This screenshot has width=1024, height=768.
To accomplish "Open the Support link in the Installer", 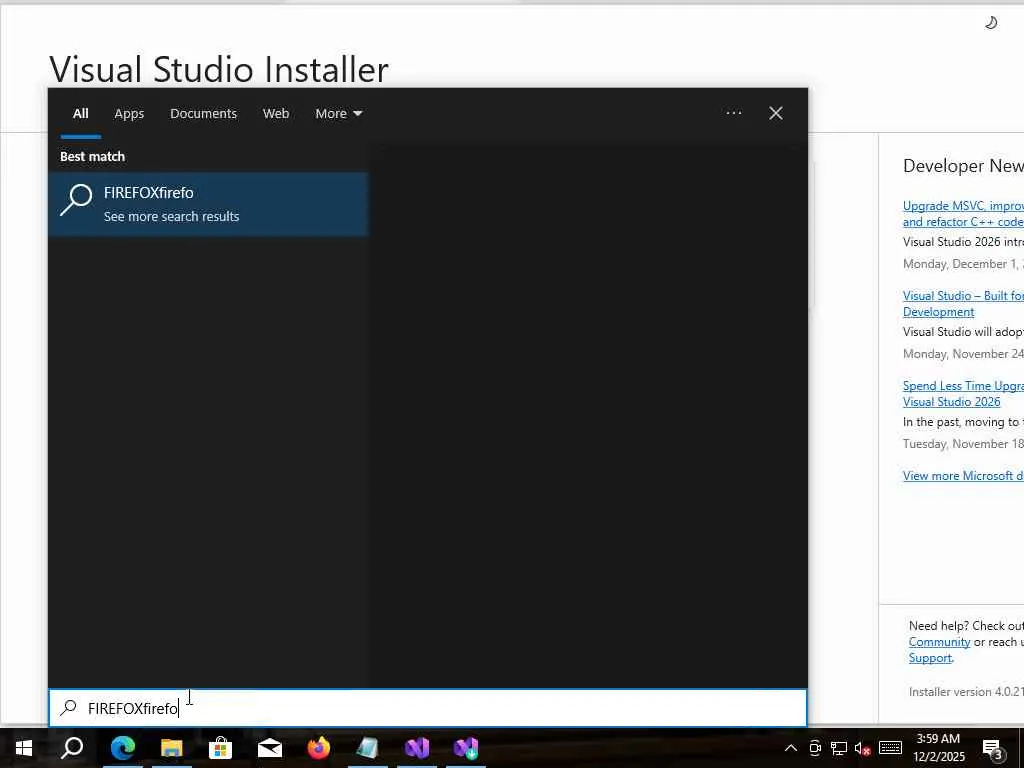I will click(930, 658).
